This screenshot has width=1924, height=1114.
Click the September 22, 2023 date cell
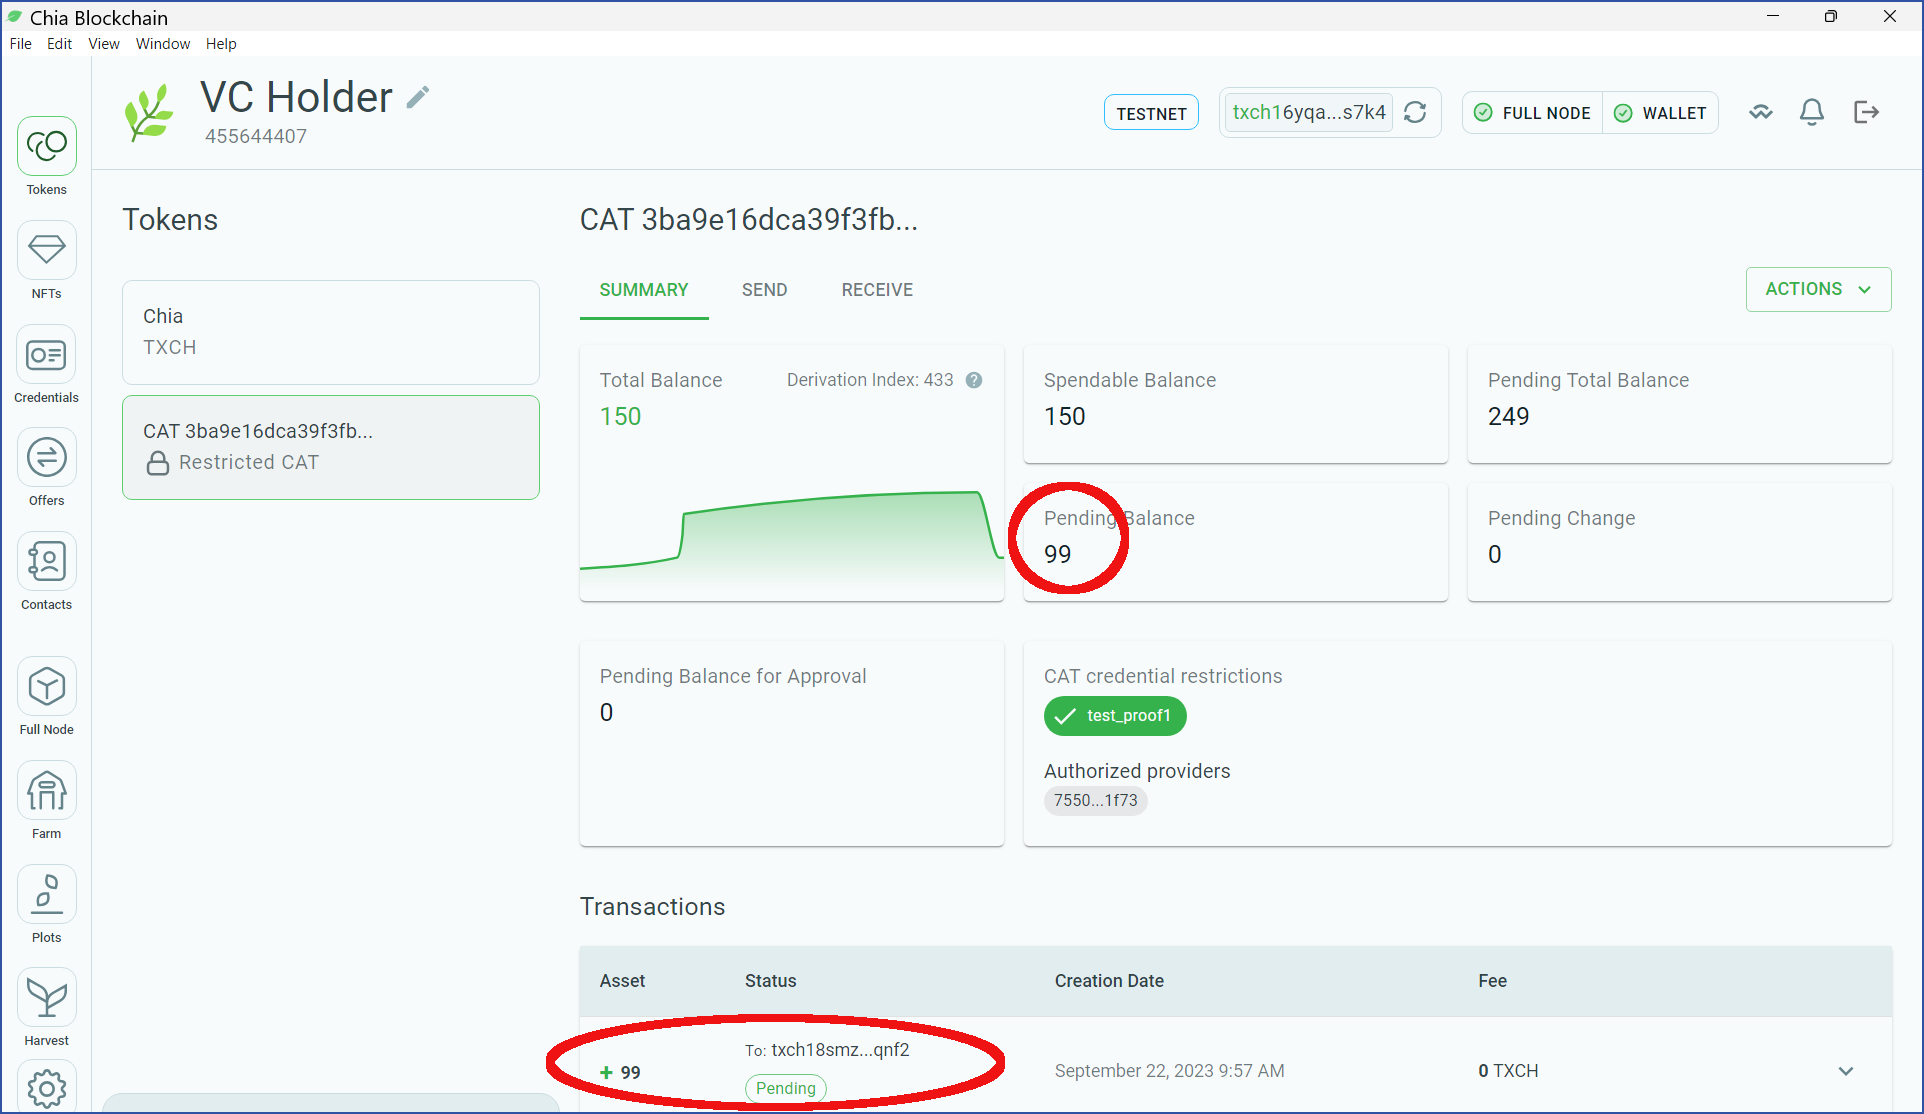(1169, 1071)
